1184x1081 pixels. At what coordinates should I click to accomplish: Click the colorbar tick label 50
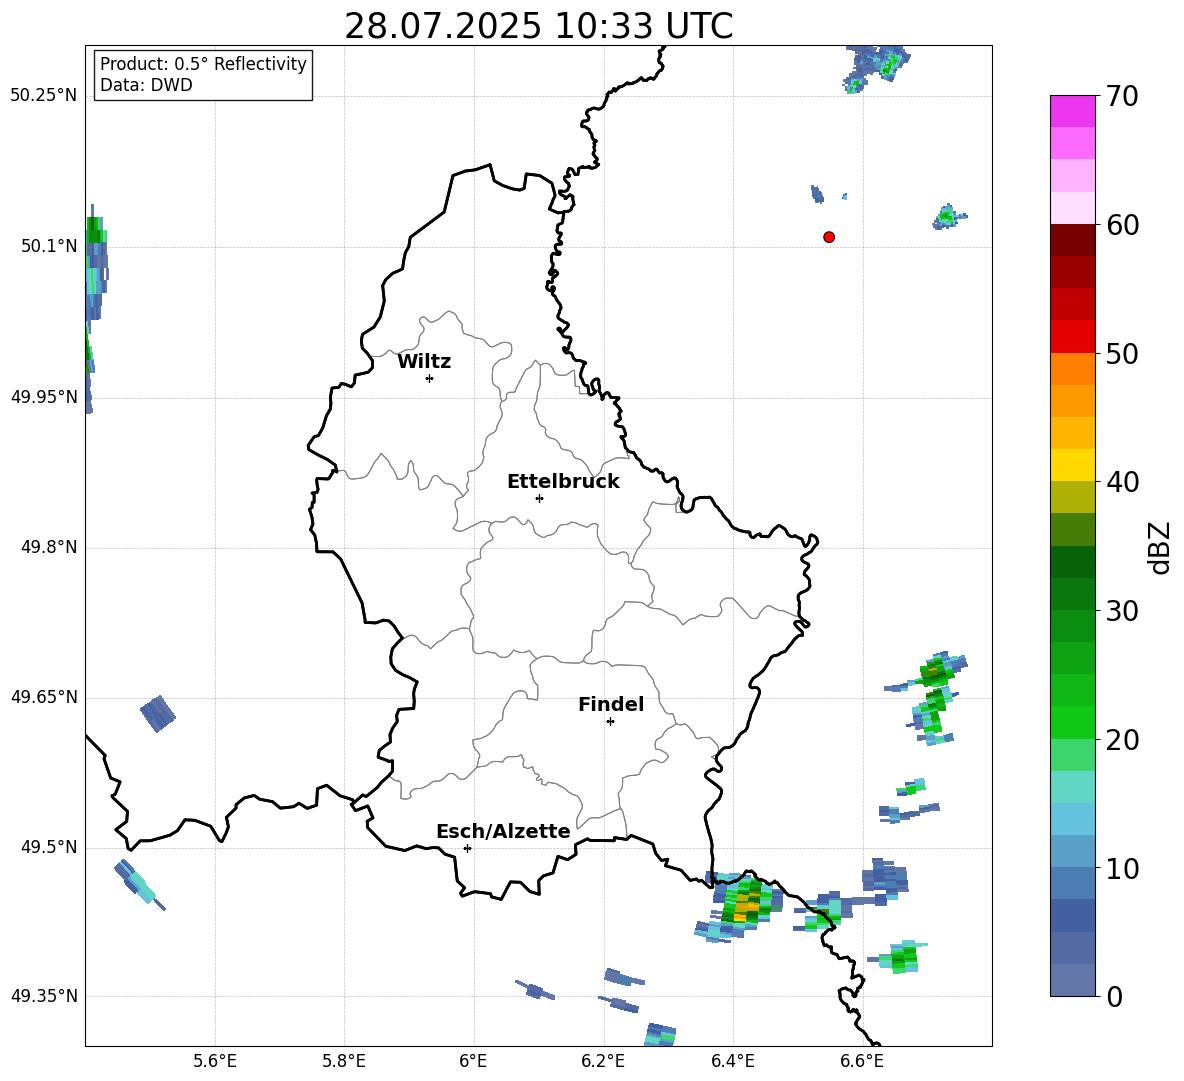(1122, 353)
